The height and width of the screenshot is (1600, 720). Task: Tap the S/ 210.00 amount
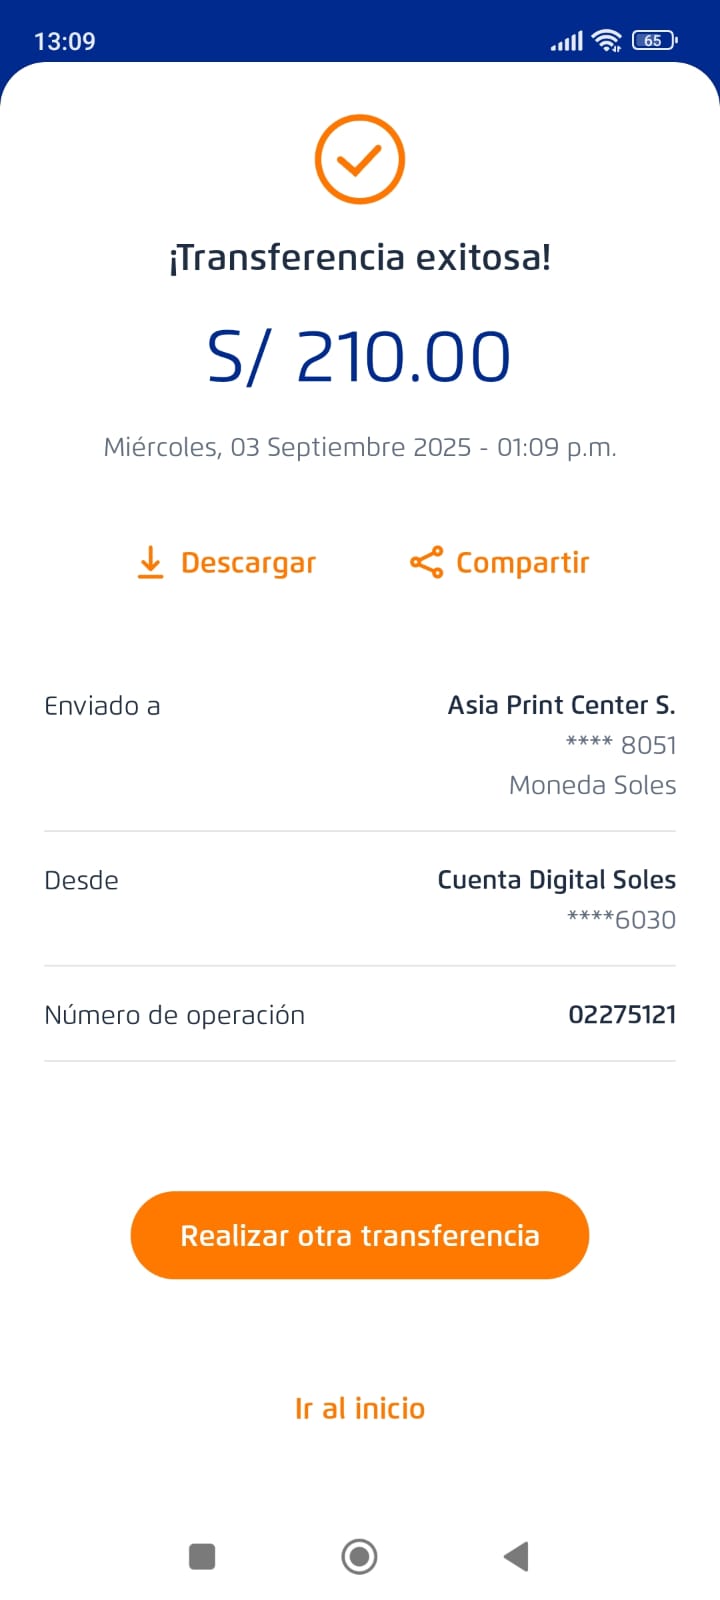point(360,357)
